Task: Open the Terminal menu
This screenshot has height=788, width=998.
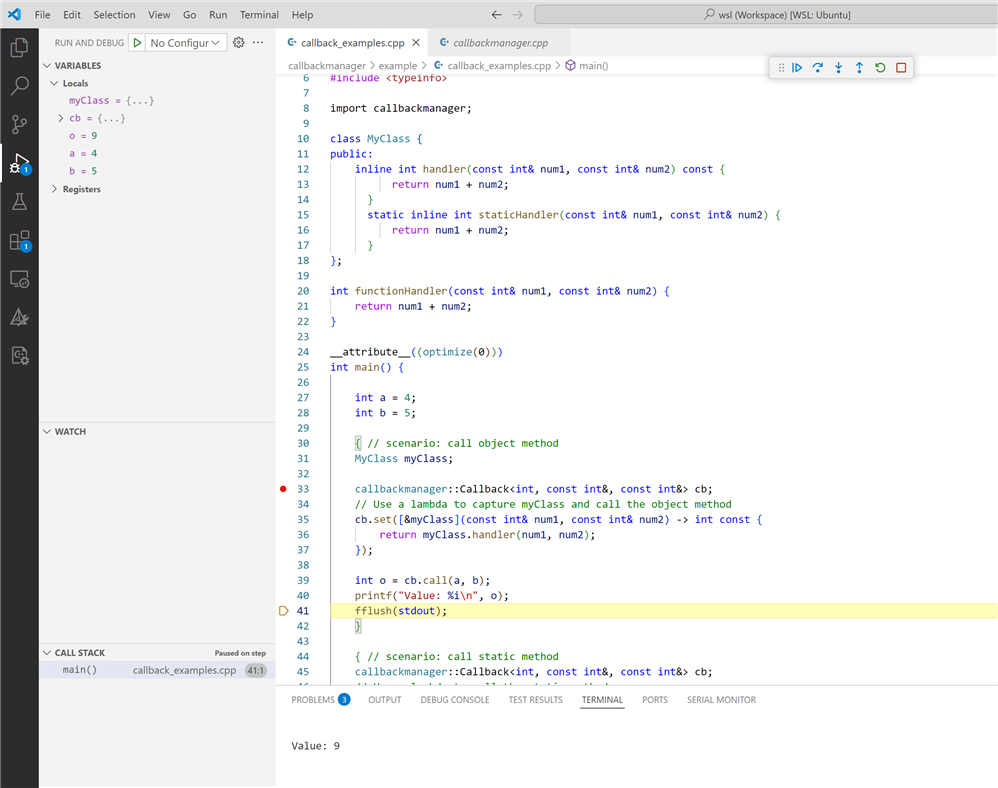Action: [259, 15]
